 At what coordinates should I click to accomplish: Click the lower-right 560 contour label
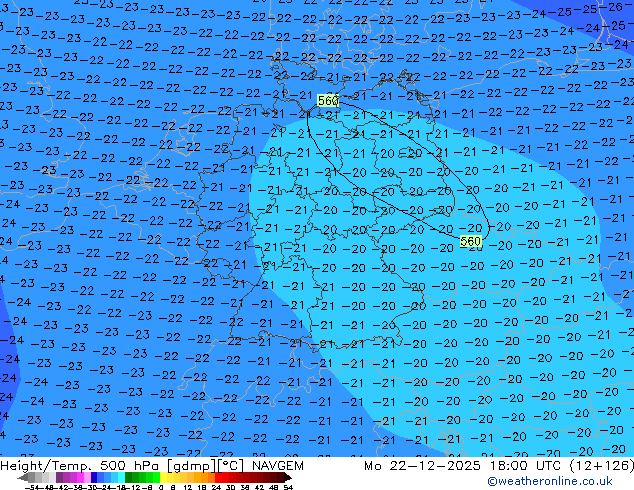[471, 242]
